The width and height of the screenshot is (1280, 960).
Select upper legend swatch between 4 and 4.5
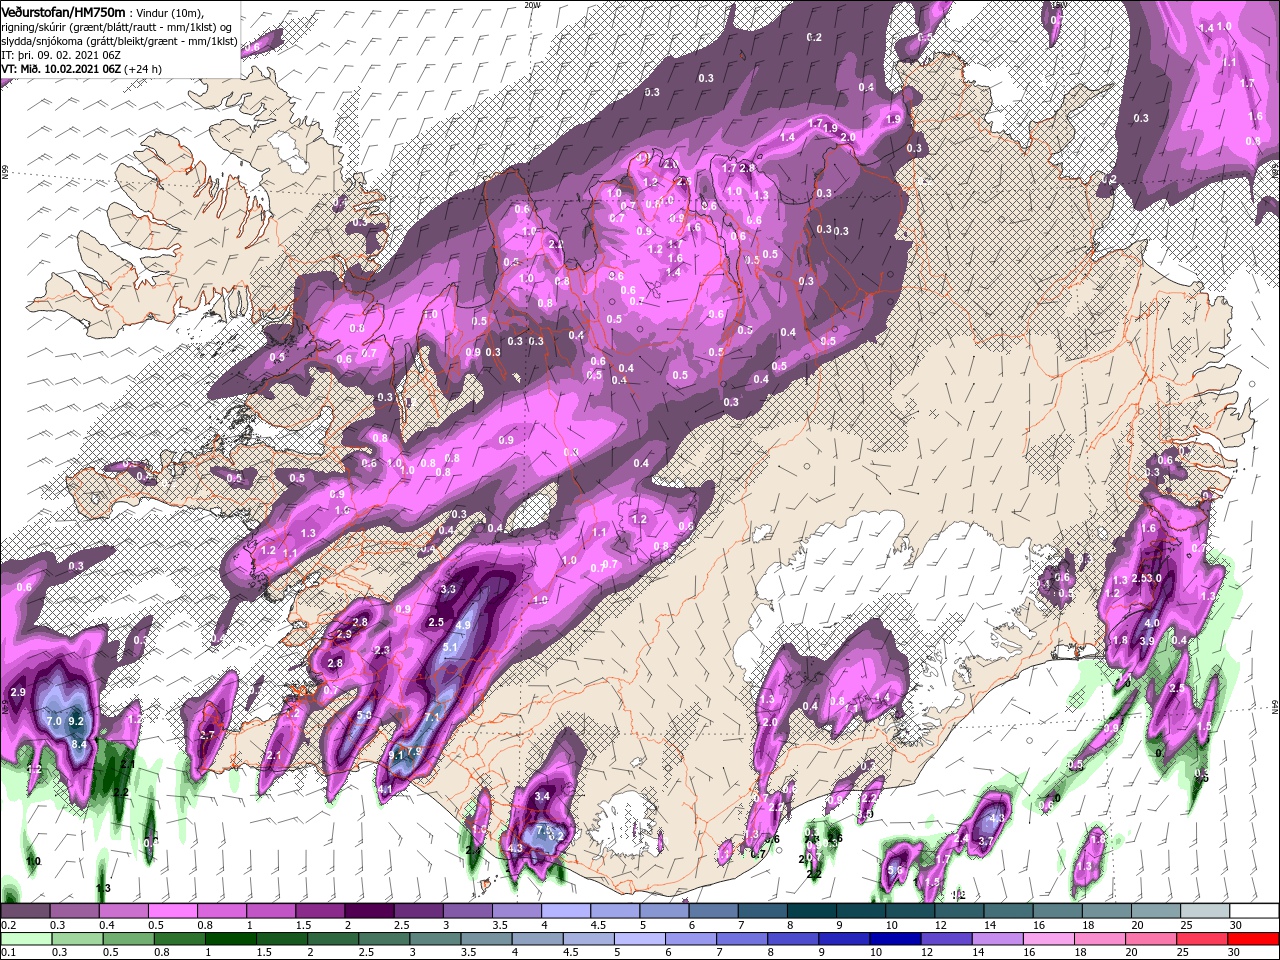pyautogui.click(x=565, y=911)
